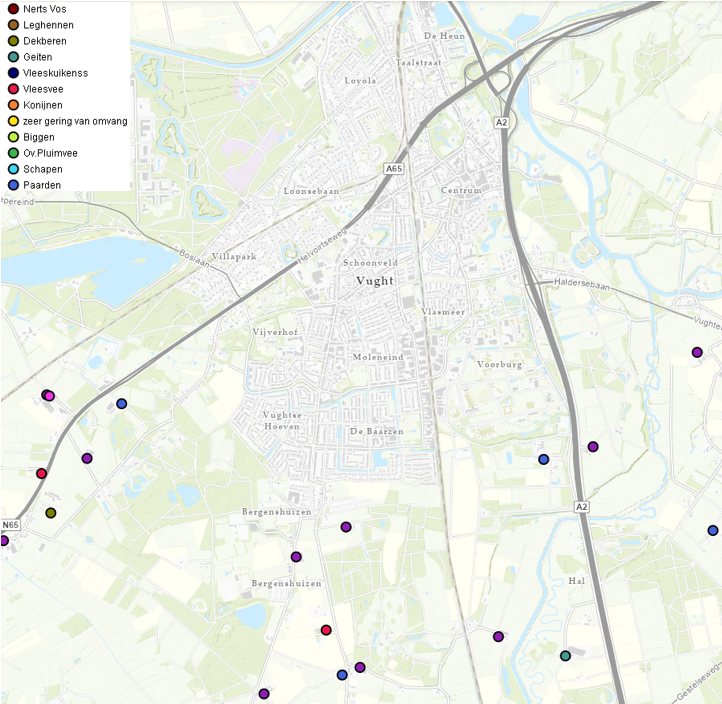722x704 pixels.
Task: Click the purple marker just east of the A2 near Voorburg
Action: pyautogui.click(x=593, y=446)
